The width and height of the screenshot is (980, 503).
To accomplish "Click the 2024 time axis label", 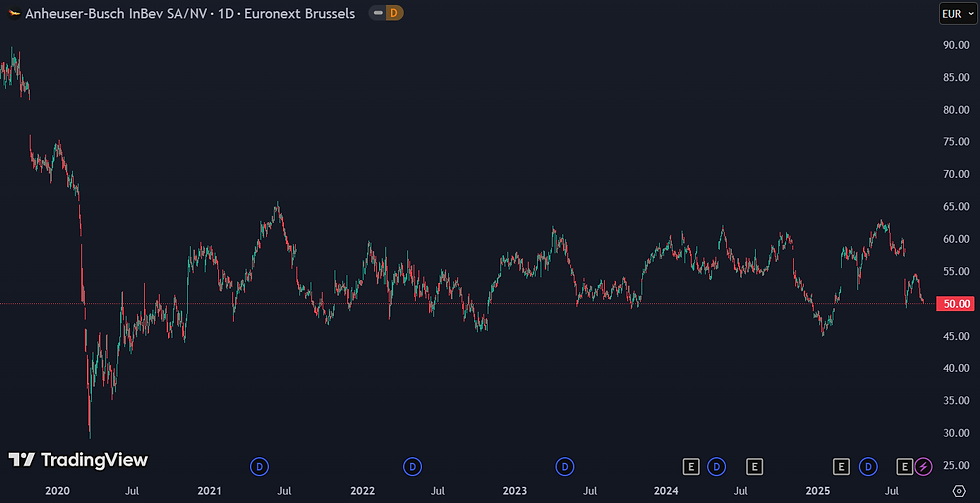I will tap(666, 491).
